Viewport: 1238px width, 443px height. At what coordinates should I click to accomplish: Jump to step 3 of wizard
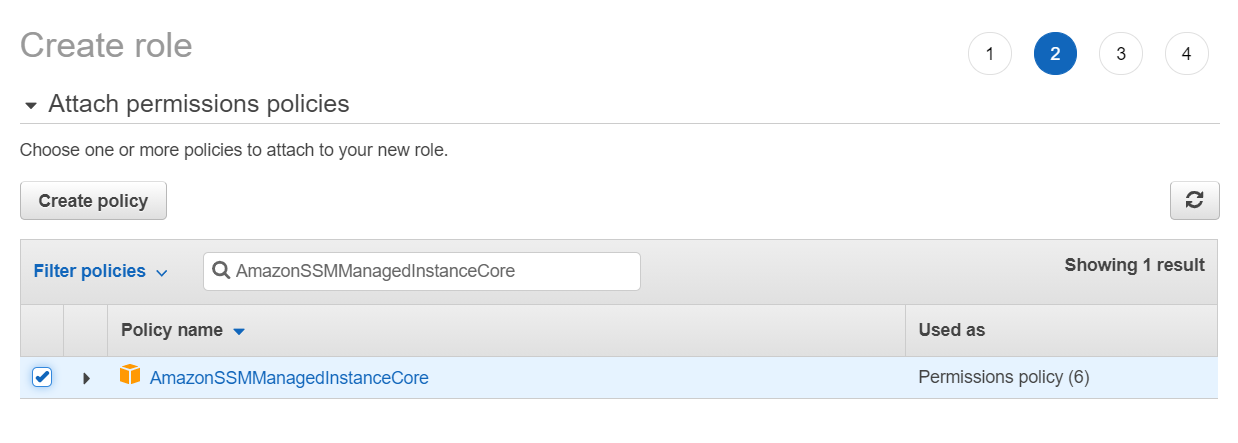pos(1121,54)
